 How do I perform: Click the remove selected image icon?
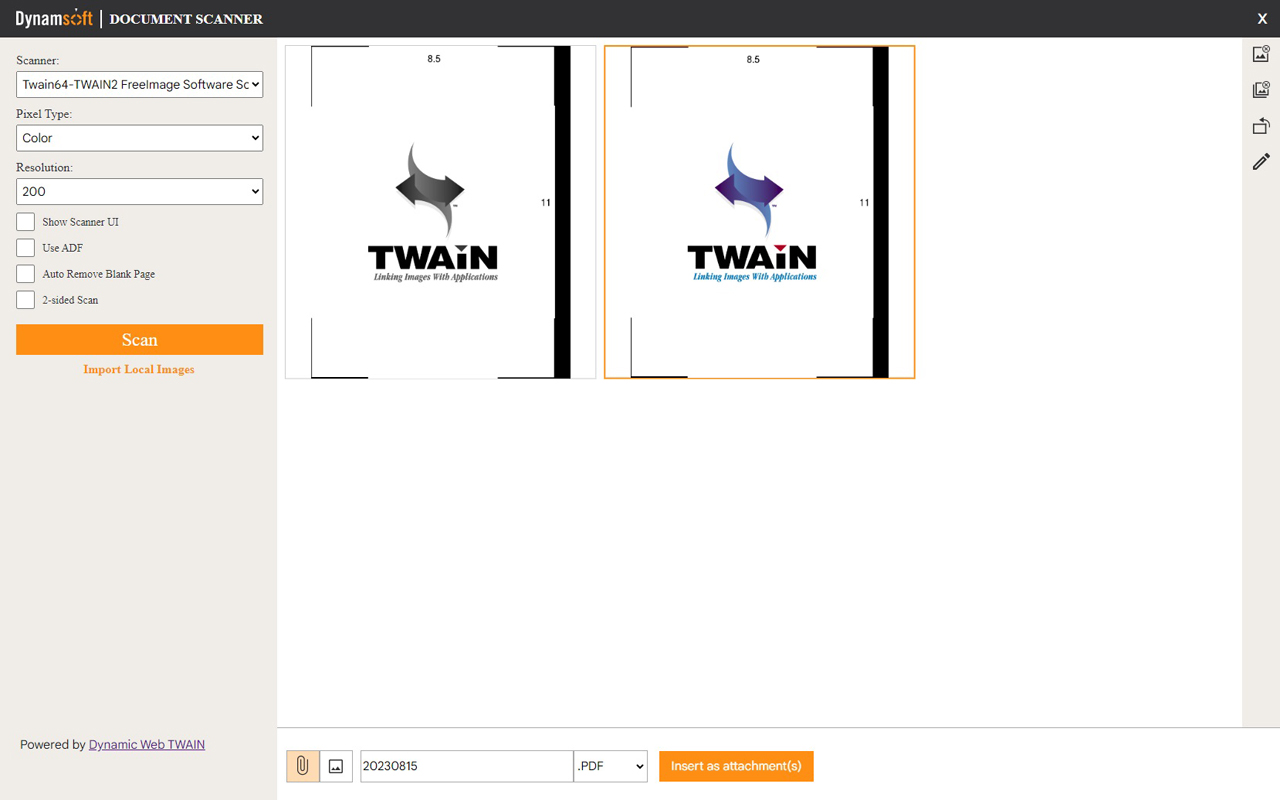click(x=1261, y=54)
